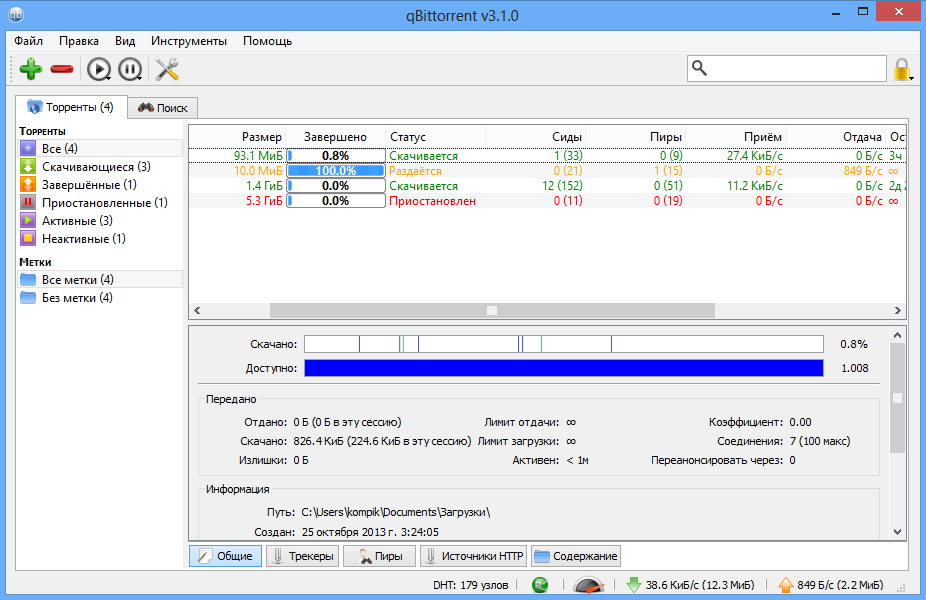Sort by the Статус column header

[435, 136]
